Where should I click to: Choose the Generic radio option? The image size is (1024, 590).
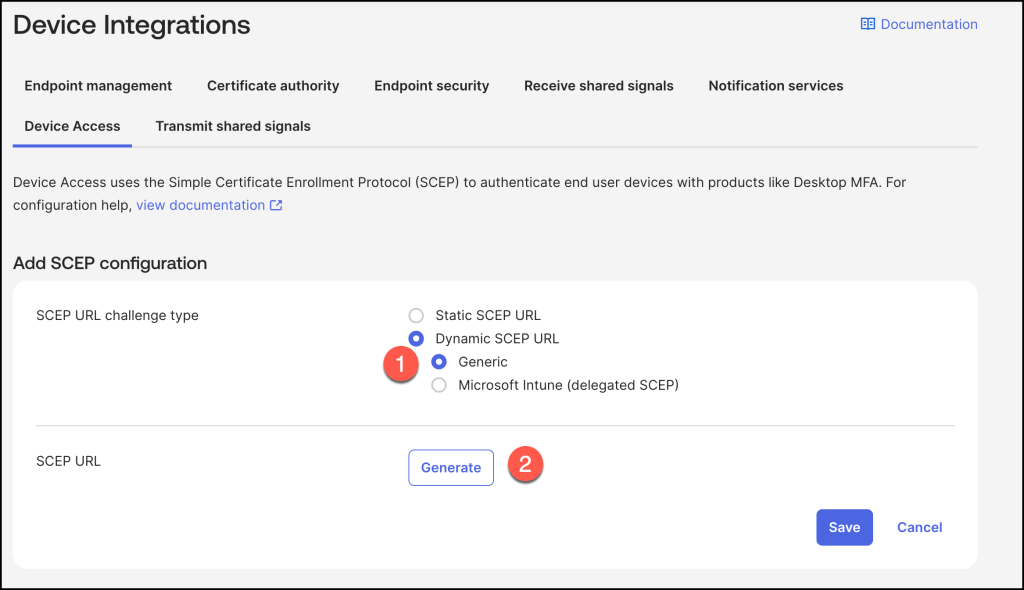tap(439, 362)
